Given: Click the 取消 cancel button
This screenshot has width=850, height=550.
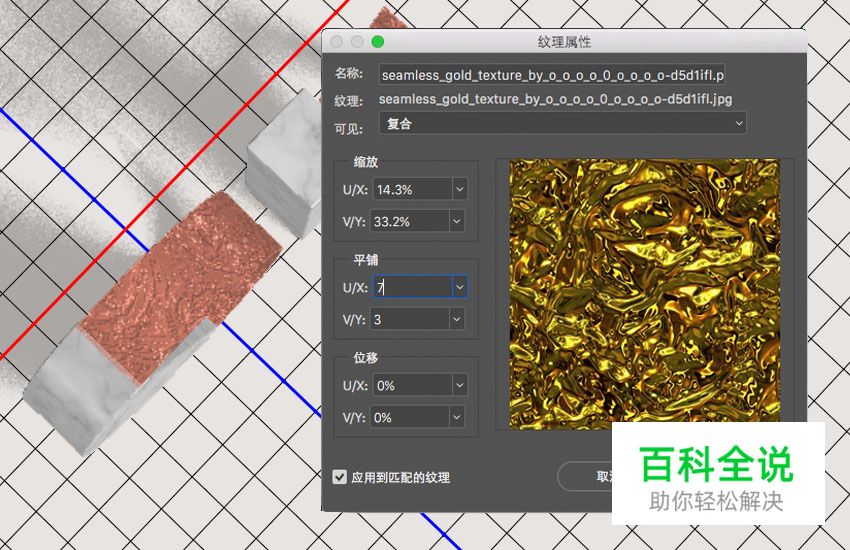Looking at the screenshot, I should coord(587,476).
